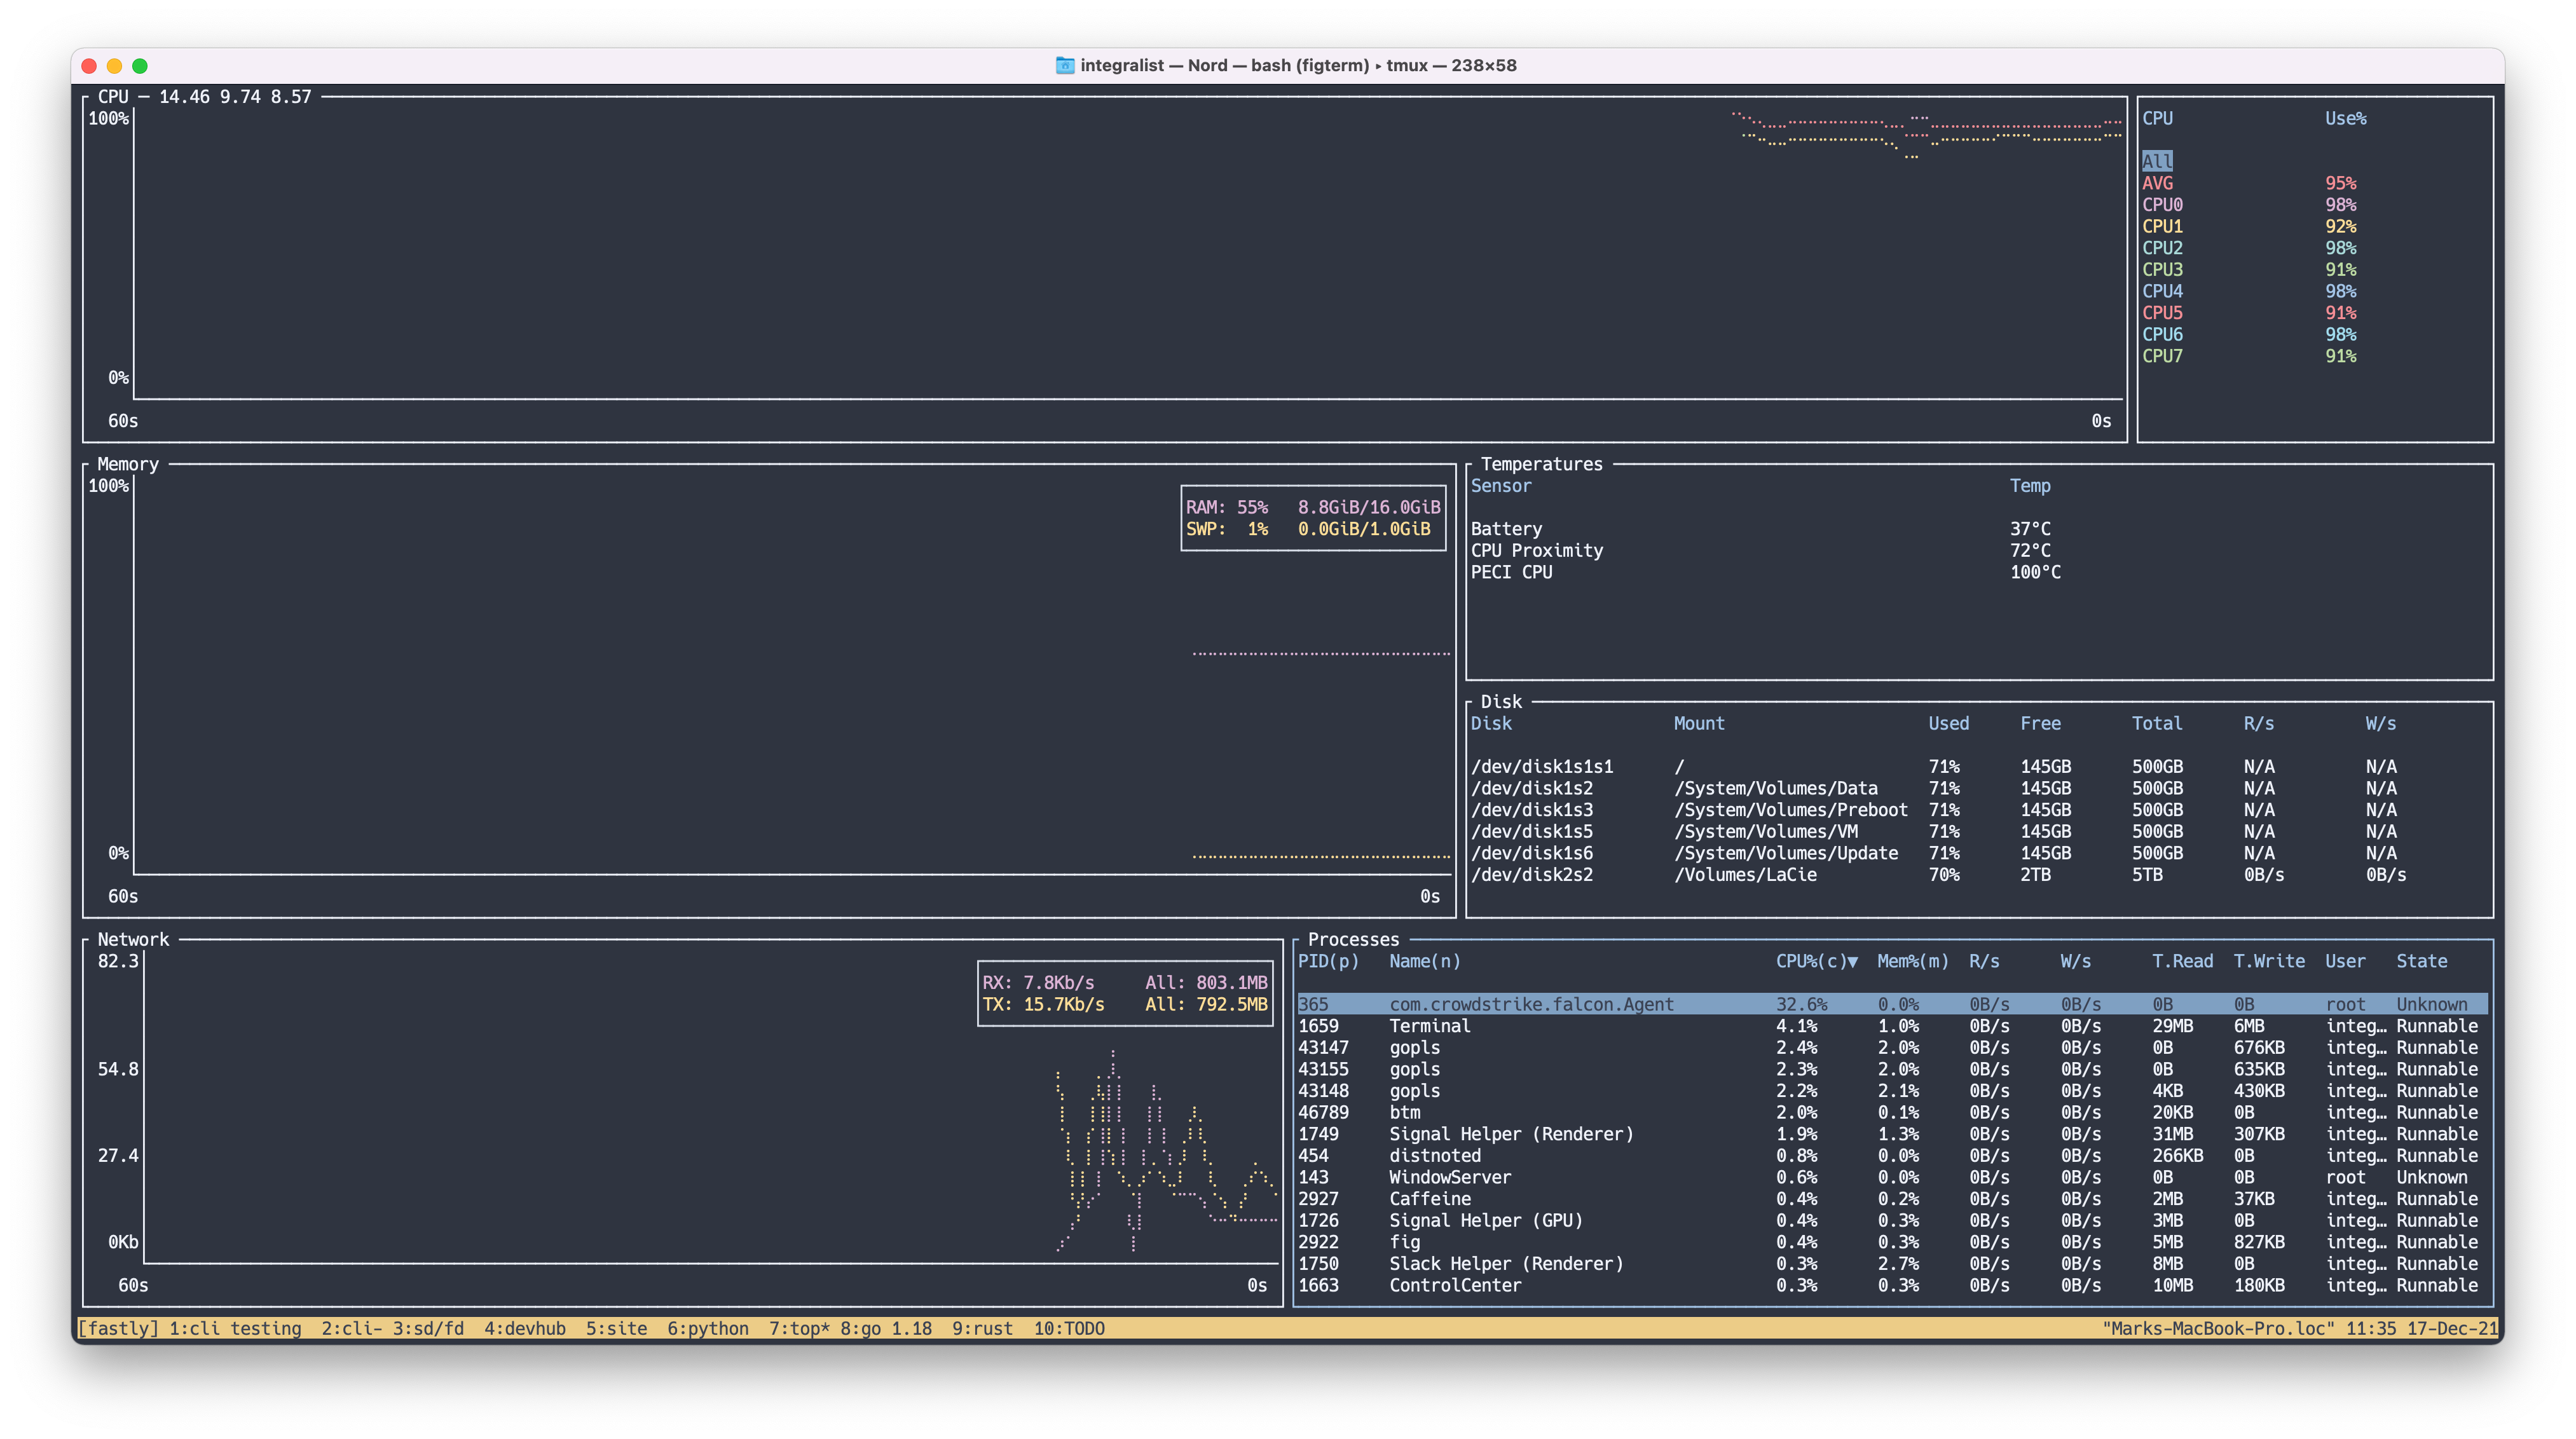Viewport: 2576px width, 1439px height.
Task: Toggle the AVG CPU graph line
Action: coord(2159,182)
